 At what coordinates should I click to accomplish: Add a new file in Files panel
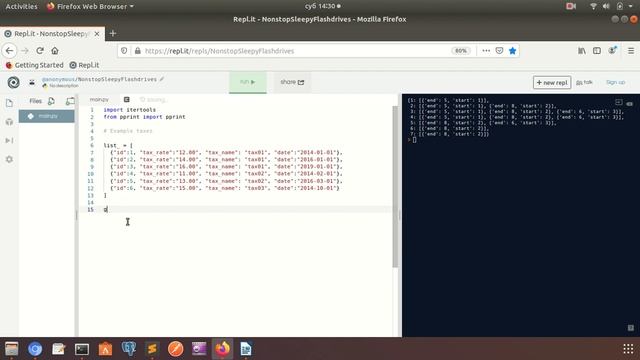51,101
